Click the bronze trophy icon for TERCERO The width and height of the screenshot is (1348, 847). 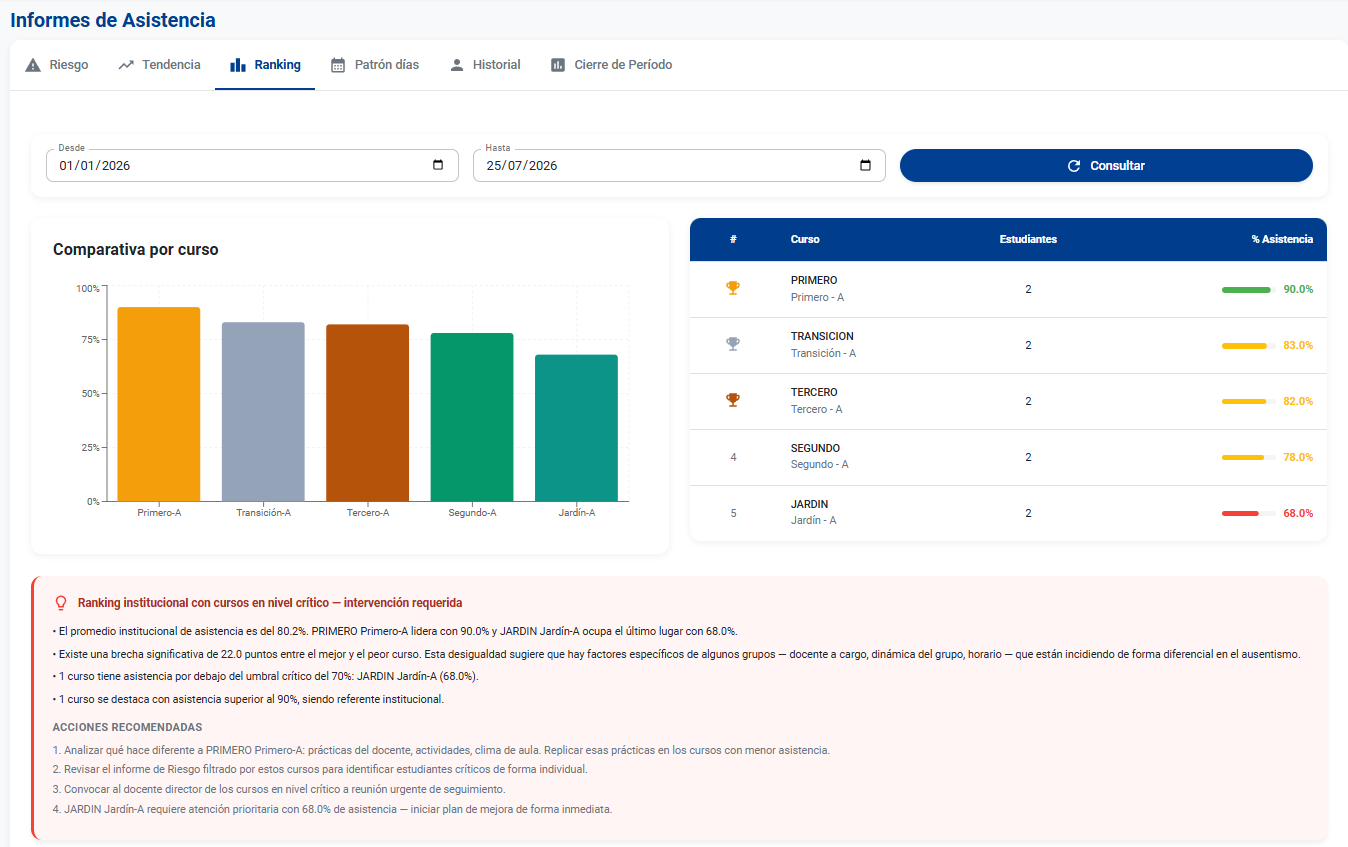click(x=733, y=400)
